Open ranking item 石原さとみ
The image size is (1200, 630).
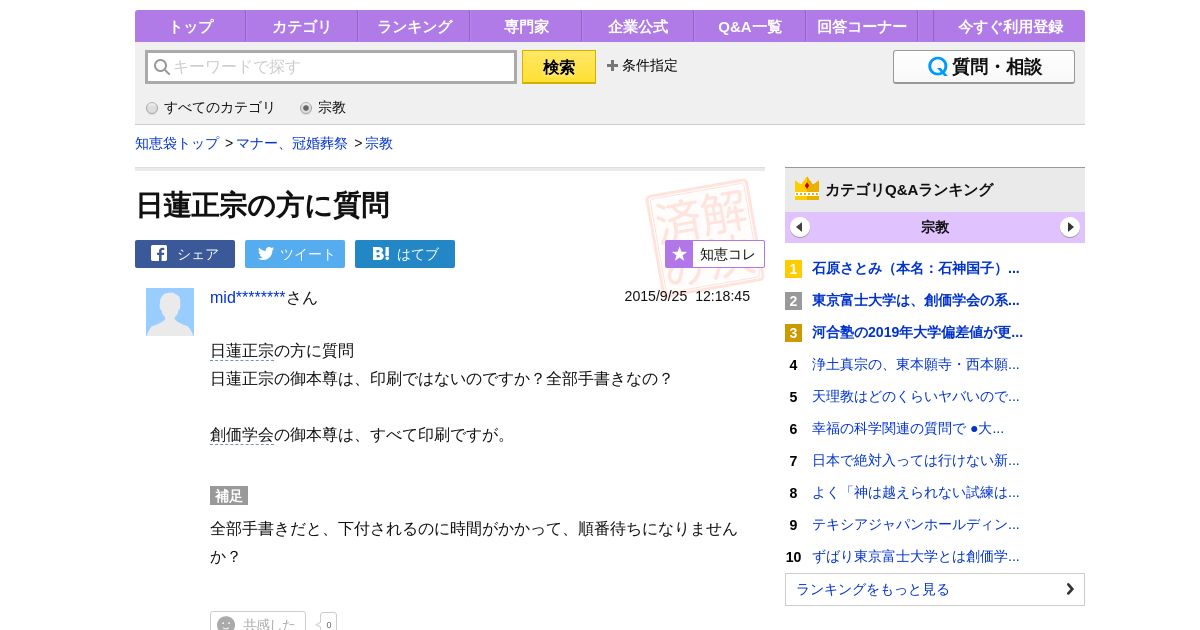tap(916, 269)
